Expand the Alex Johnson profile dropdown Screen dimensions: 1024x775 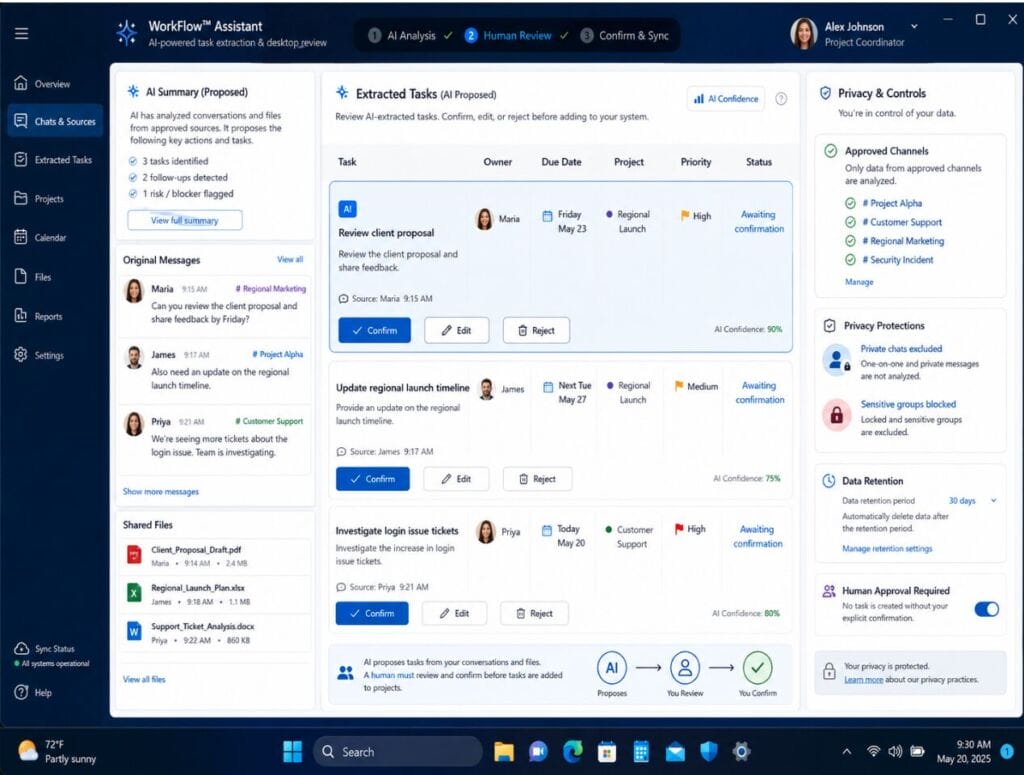[914, 26]
